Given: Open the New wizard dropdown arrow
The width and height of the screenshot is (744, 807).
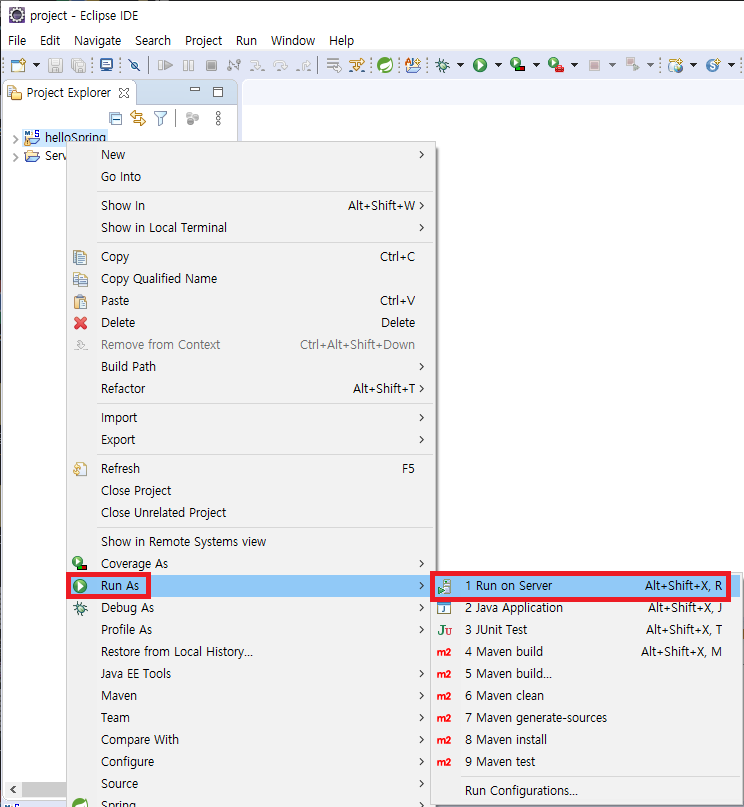Looking at the screenshot, I should click(x=36, y=65).
